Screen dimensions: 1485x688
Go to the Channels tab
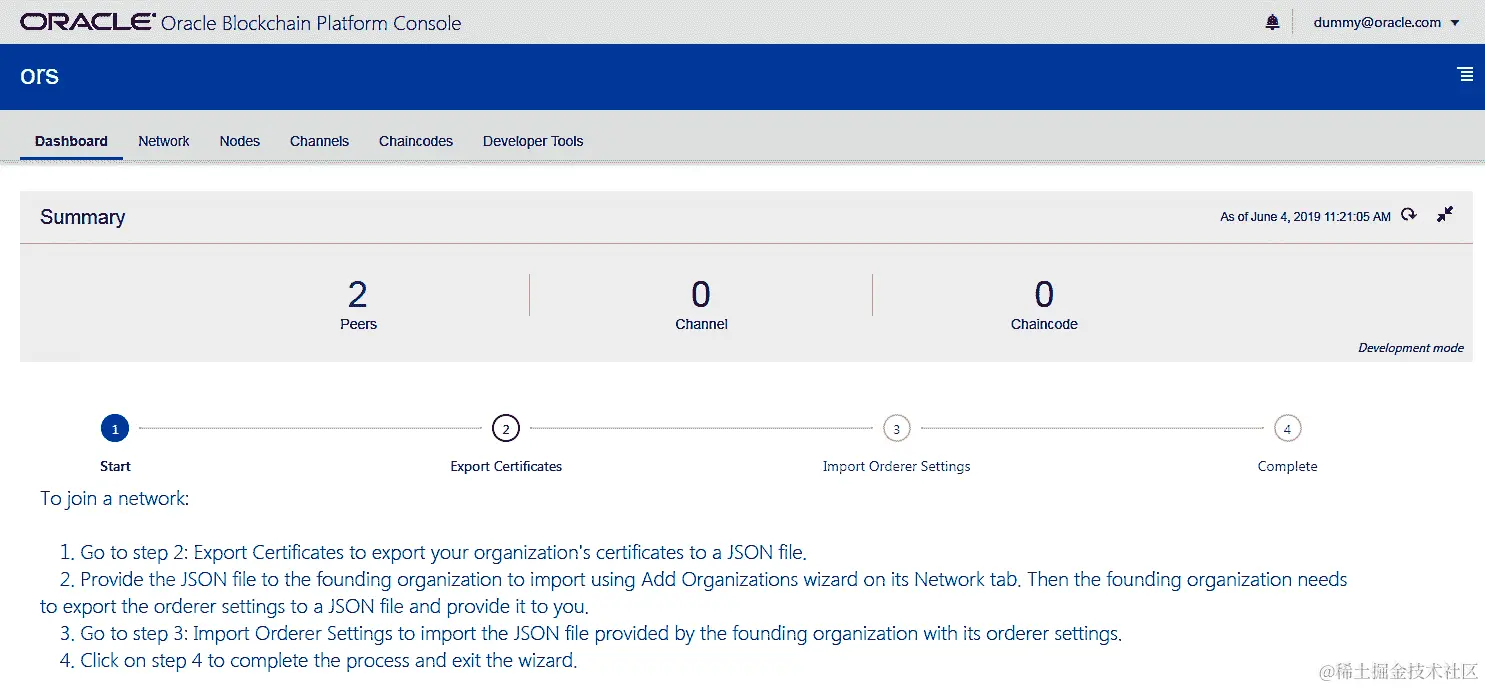click(319, 141)
